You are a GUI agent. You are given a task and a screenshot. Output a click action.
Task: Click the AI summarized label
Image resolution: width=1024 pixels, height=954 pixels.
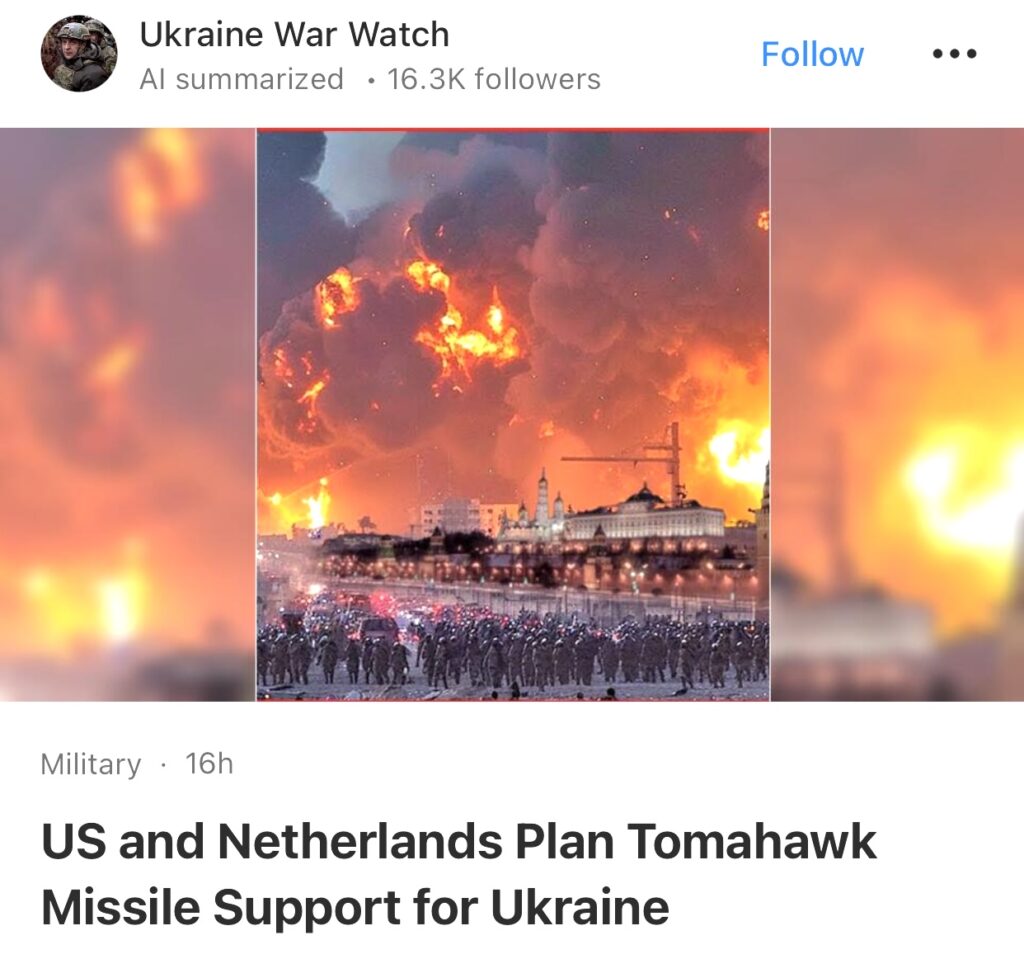(x=242, y=80)
